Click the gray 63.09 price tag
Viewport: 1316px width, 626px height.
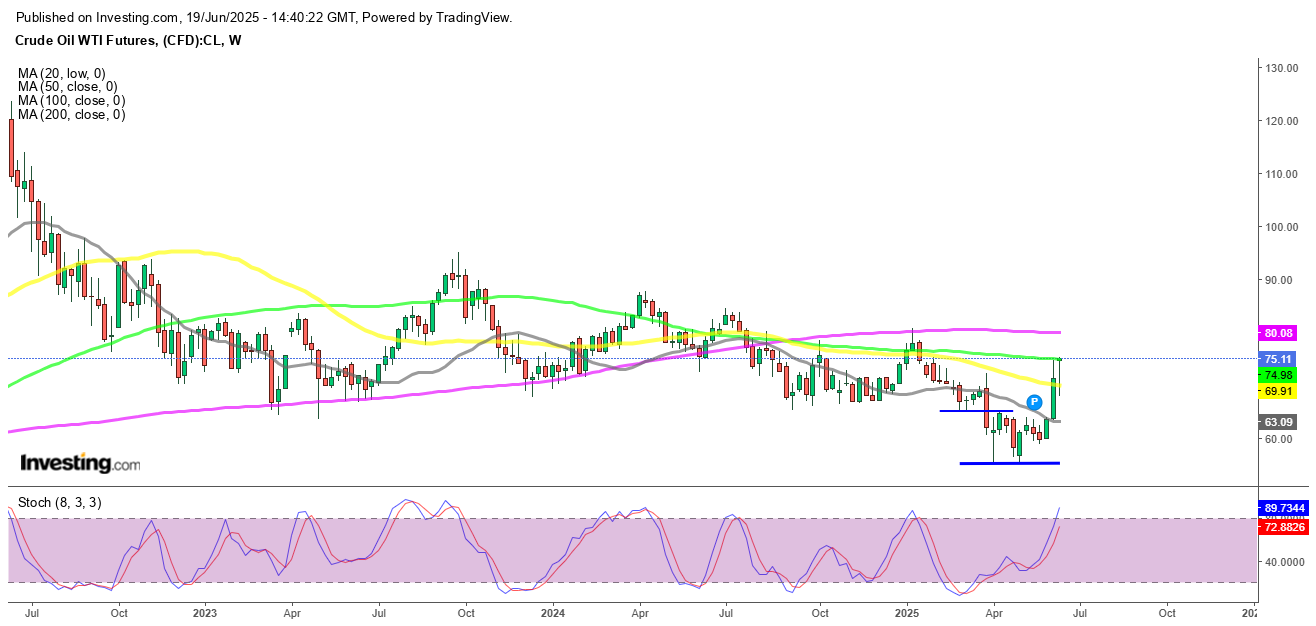pyautogui.click(x=1279, y=422)
